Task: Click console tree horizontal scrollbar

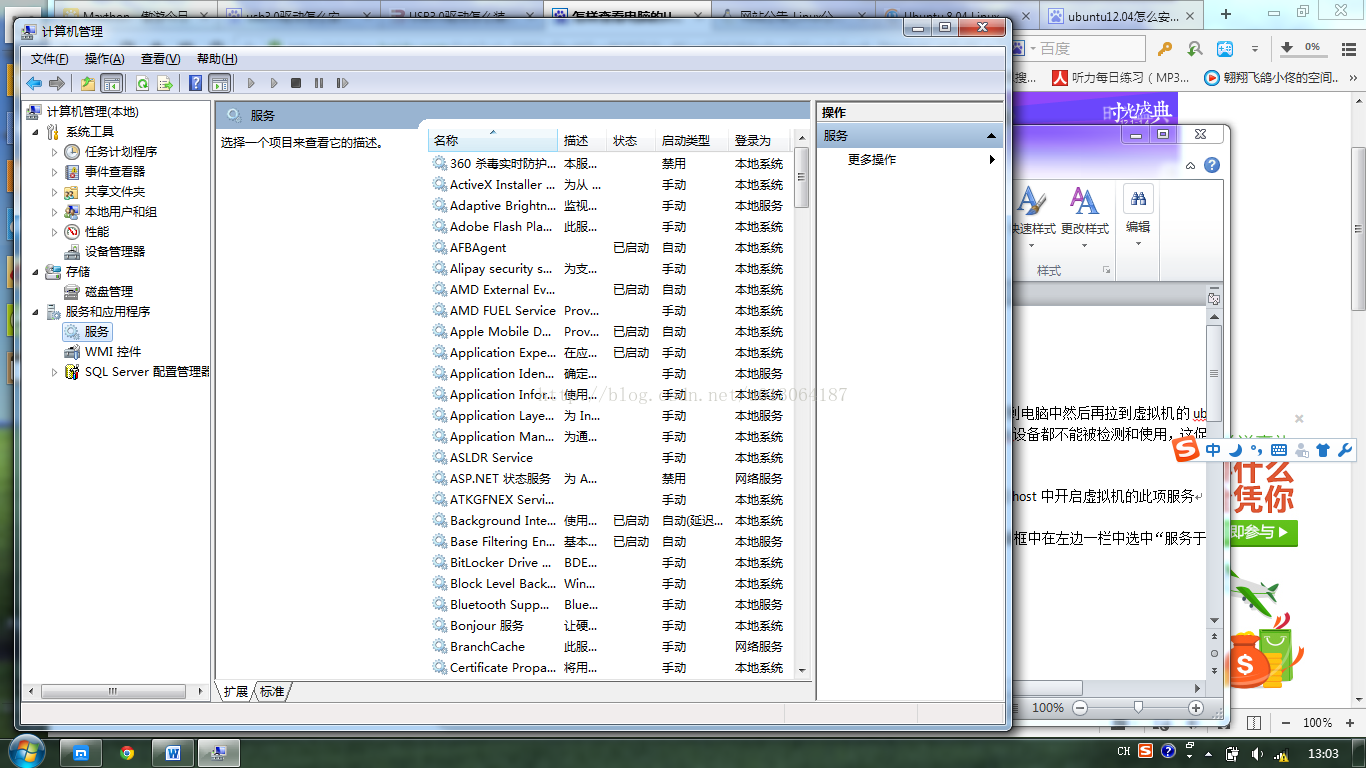Action: pos(112,691)
